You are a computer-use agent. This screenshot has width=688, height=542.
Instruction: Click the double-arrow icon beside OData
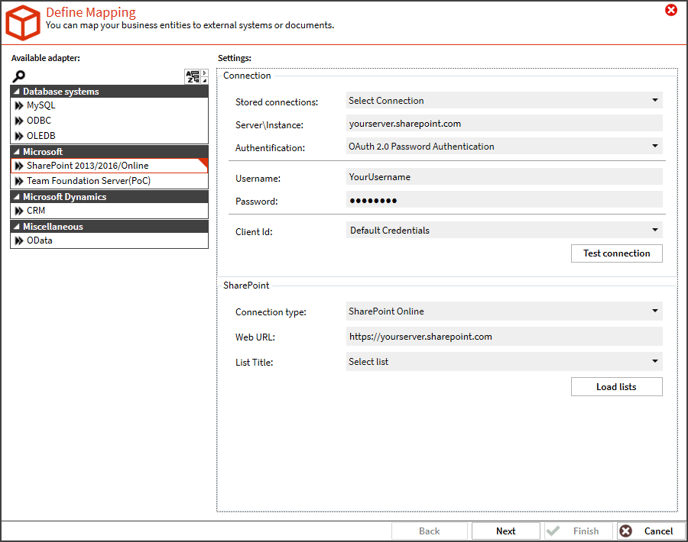(x=19, y=241)
